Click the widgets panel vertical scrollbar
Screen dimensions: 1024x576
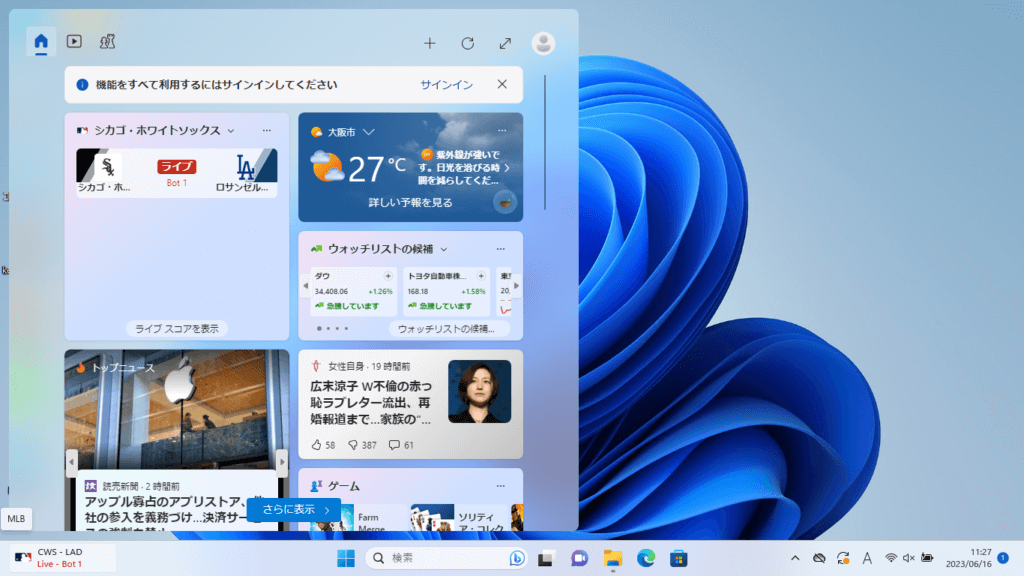[545, 140]
